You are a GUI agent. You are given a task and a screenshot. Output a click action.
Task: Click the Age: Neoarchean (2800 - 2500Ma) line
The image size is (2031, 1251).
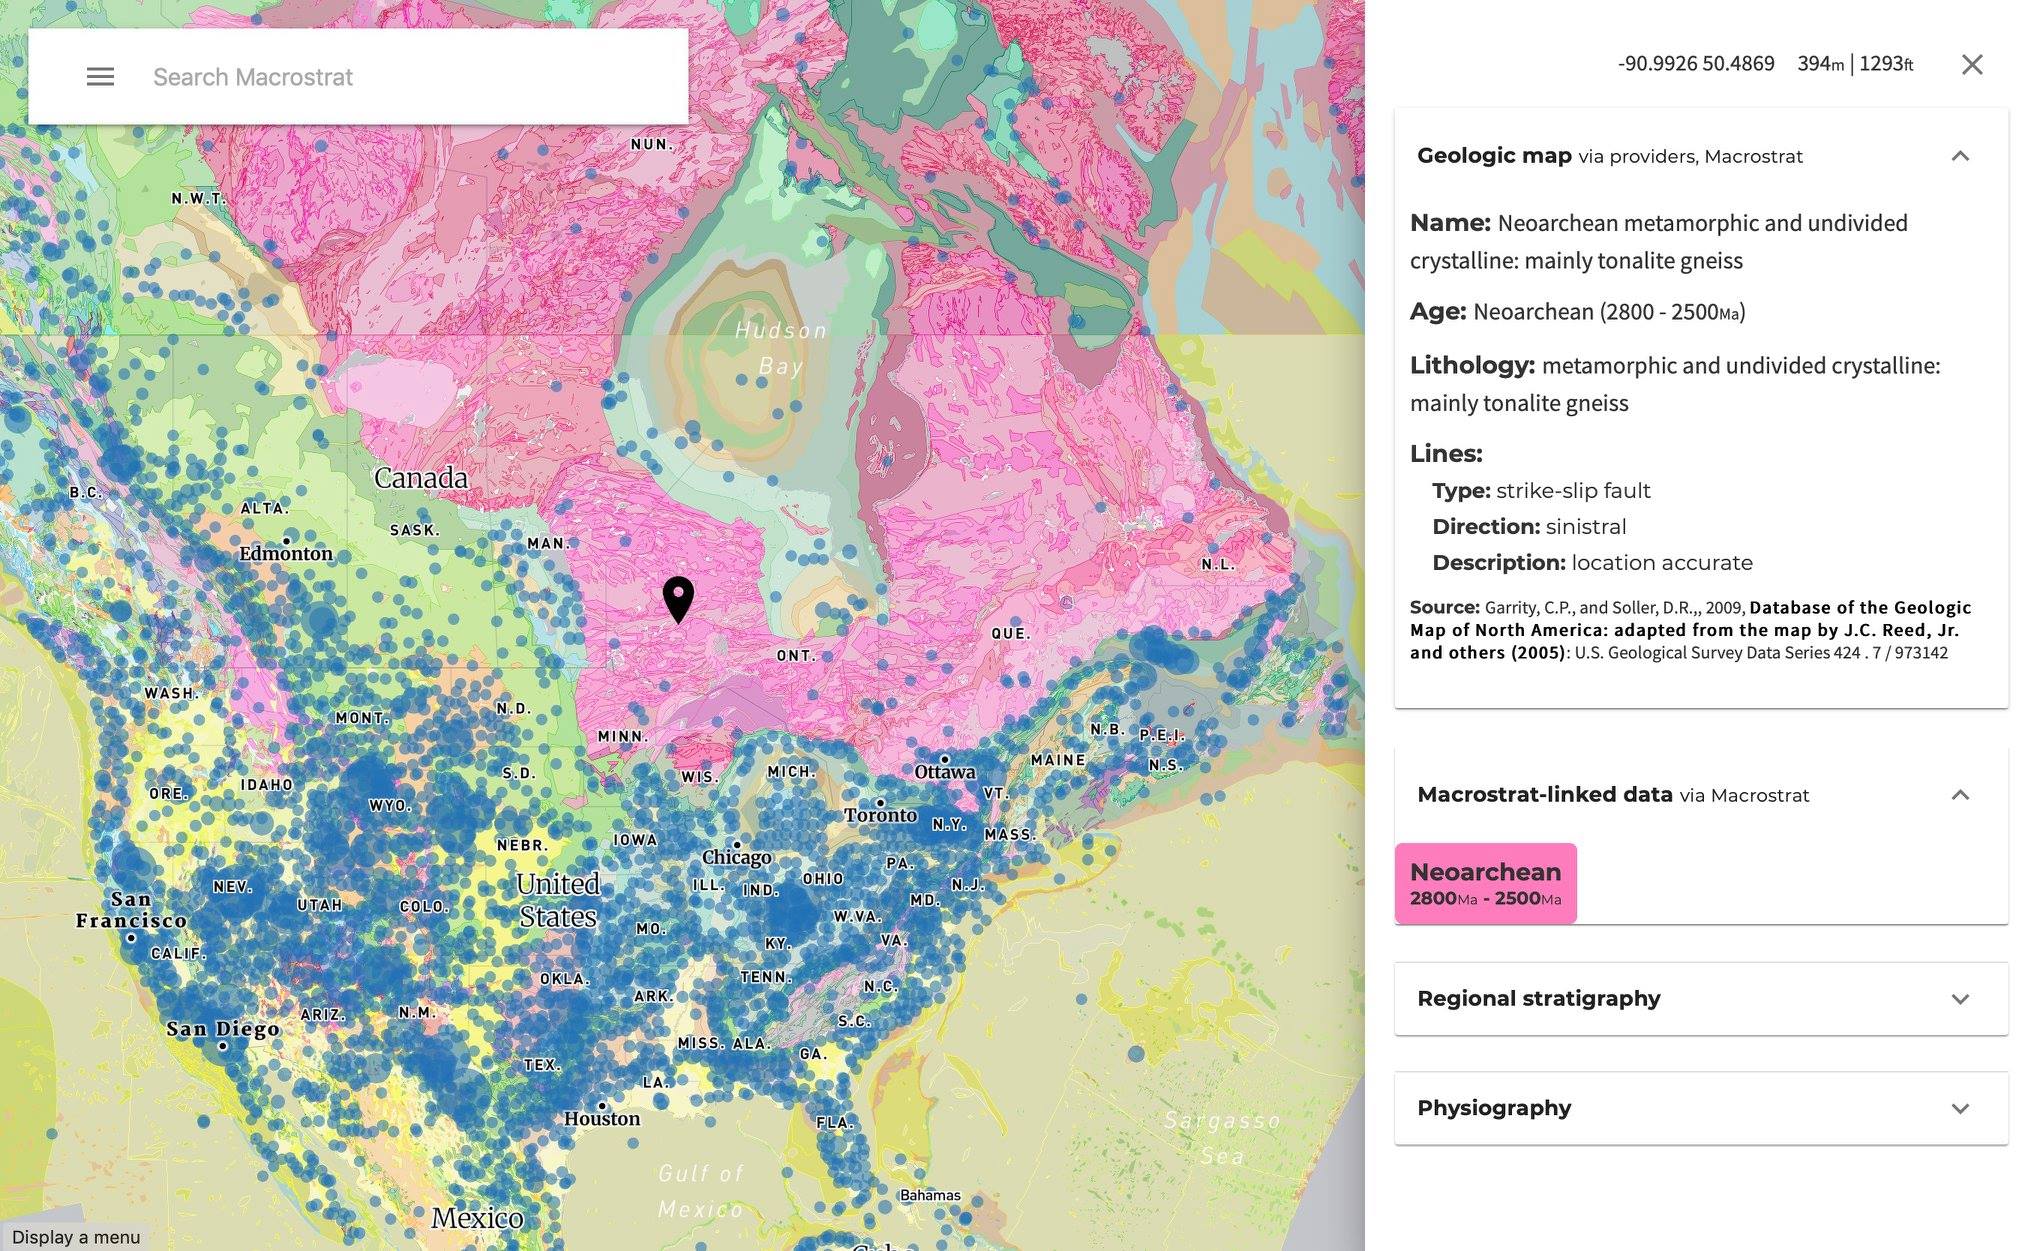[x=1577, y=312]
